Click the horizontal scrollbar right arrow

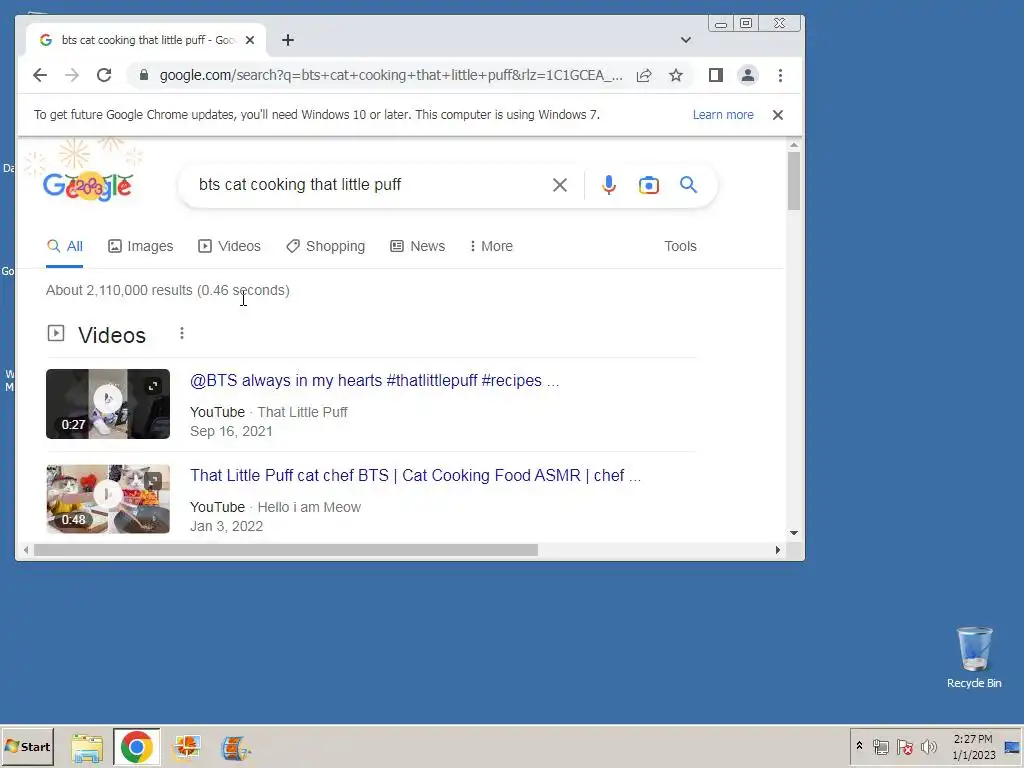777,550
